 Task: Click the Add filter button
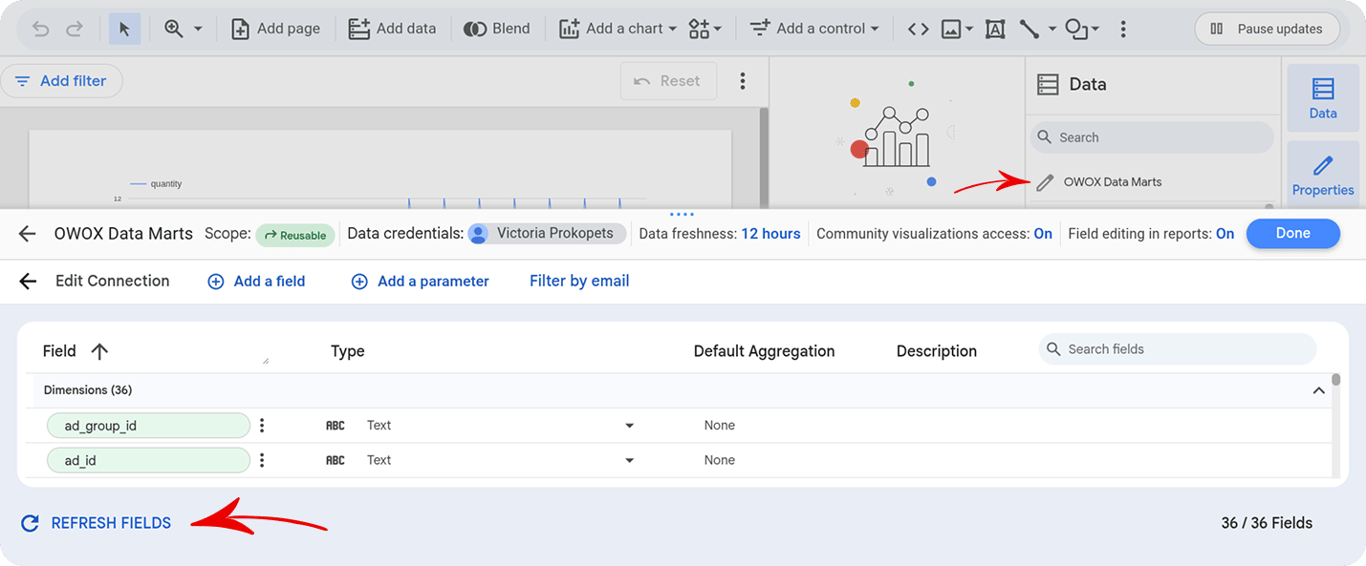62,81
